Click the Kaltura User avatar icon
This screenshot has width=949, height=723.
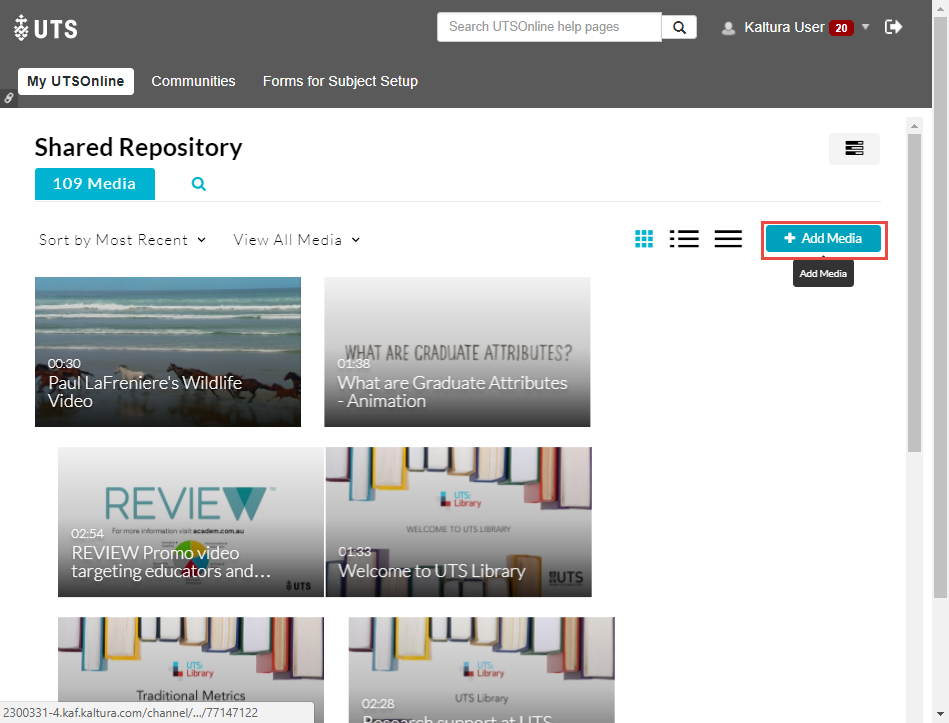729,28
